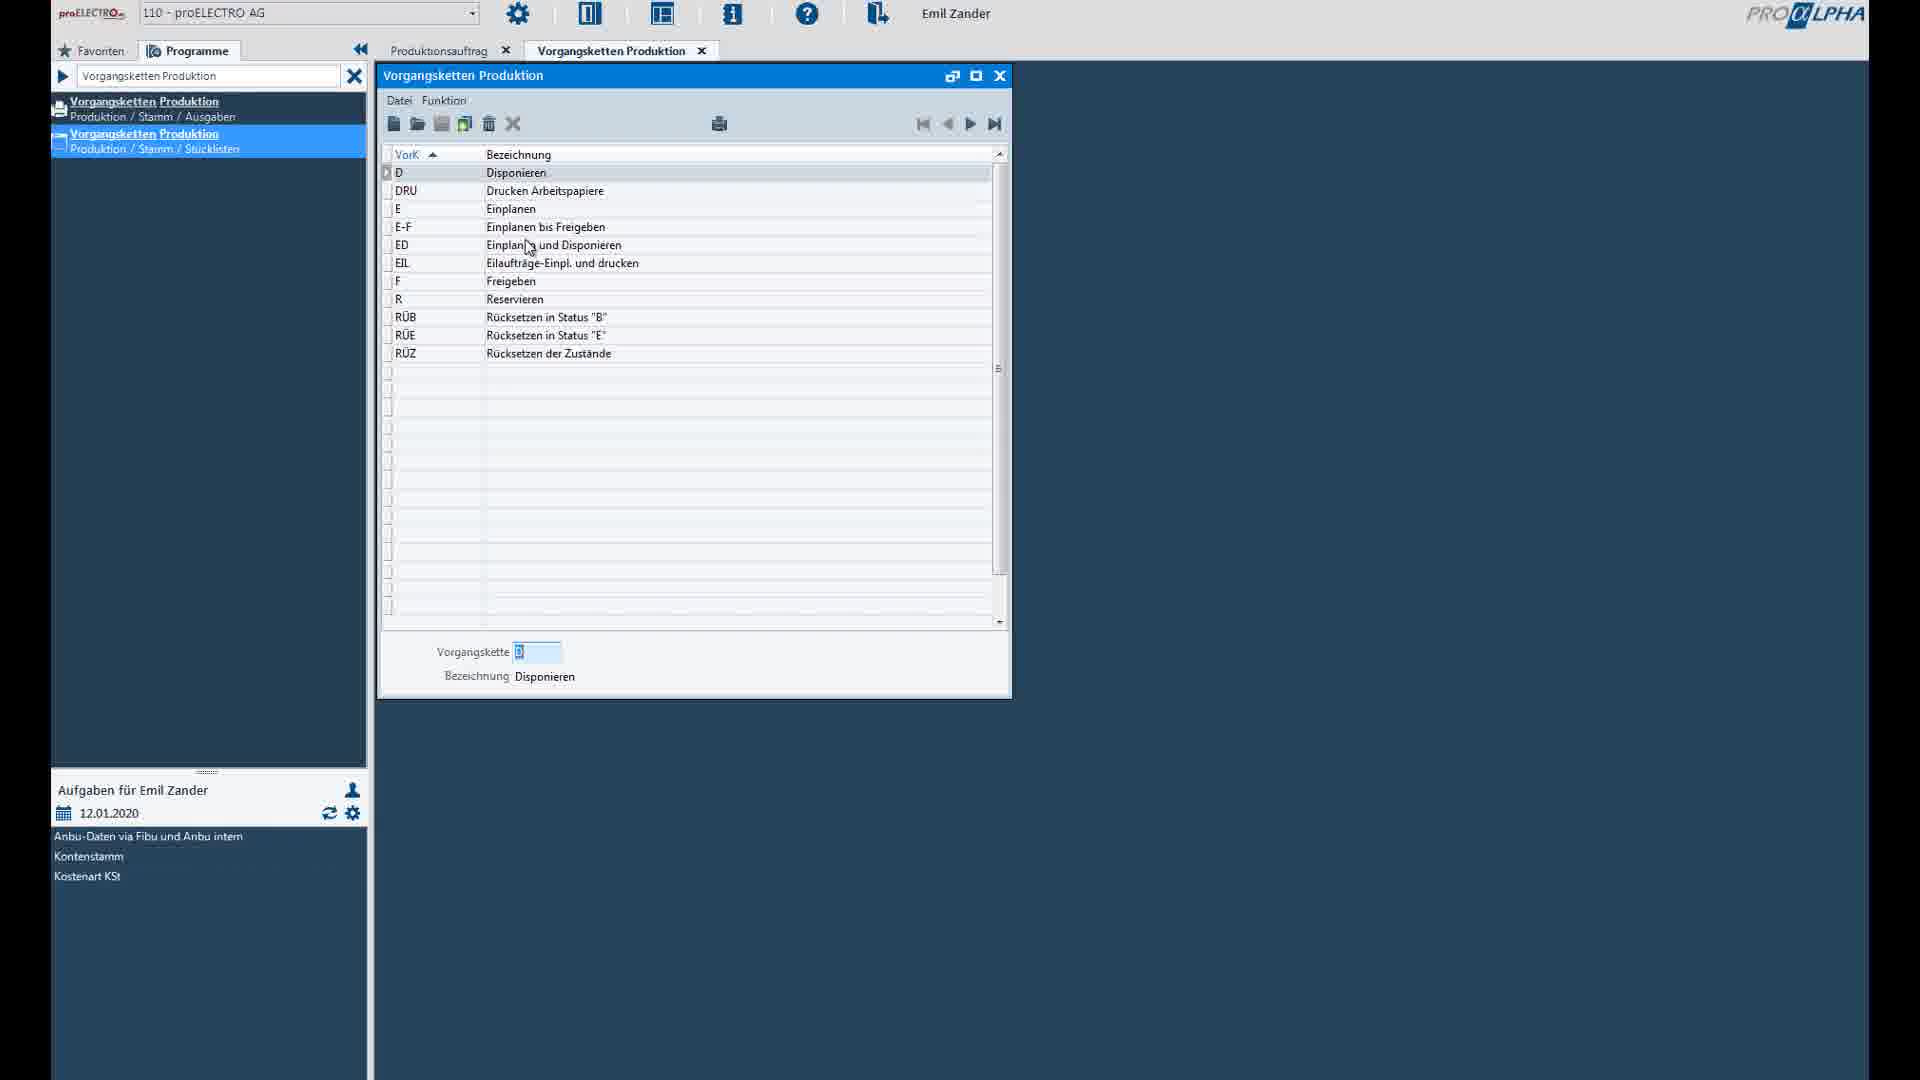The height and width of the screenshot is (1080, 1920).
Task: Switch to the Produktionsauftrag tab
Action: [x=439, y=51]
